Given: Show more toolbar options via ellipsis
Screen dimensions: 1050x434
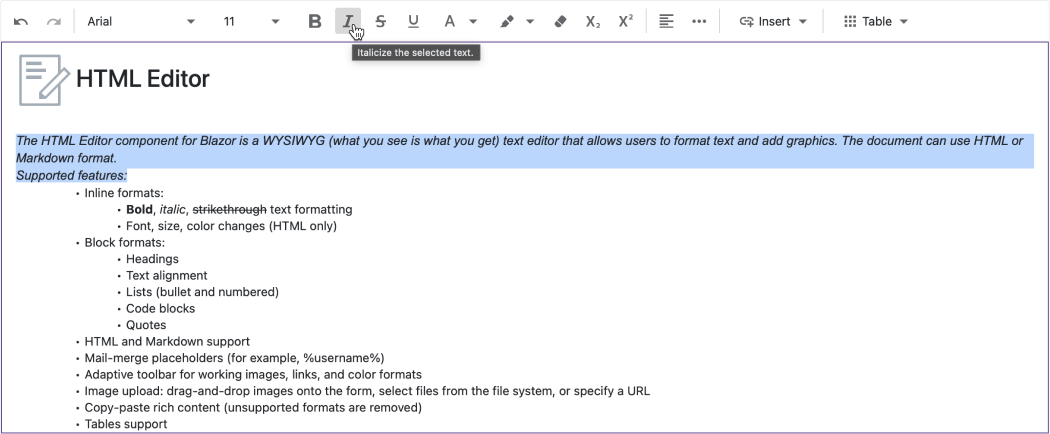Looking at the screenshot, I should click(x=699, y=21).
